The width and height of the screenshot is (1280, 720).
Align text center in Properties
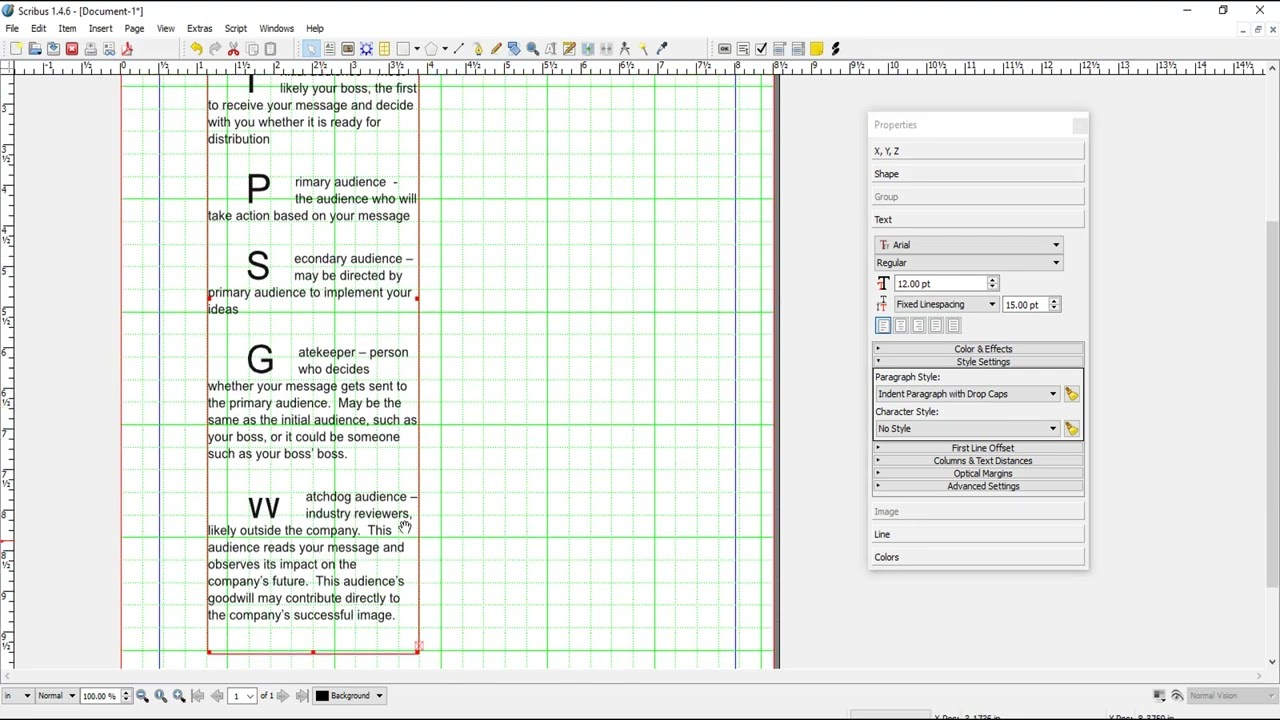tap(901, 326)
